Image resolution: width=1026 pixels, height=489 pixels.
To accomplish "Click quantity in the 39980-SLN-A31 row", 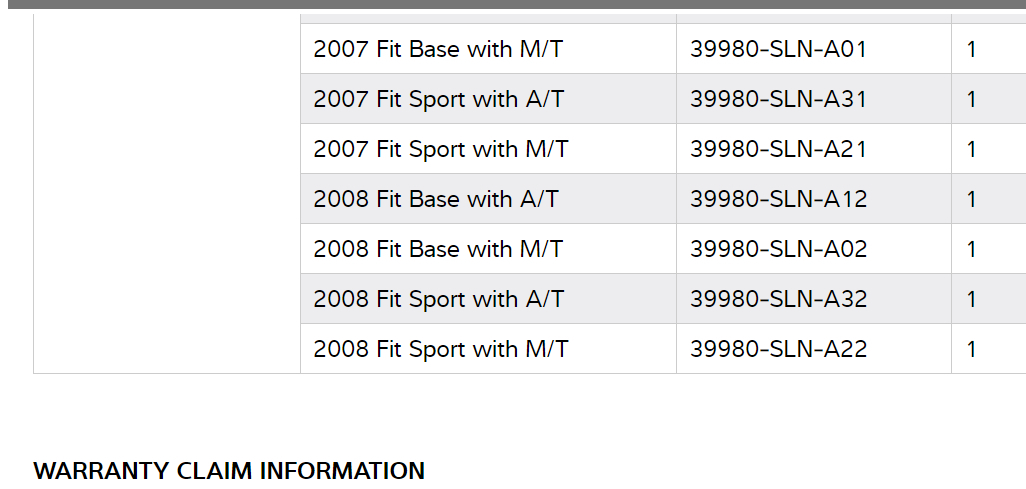I will click(x=972, y=99).
